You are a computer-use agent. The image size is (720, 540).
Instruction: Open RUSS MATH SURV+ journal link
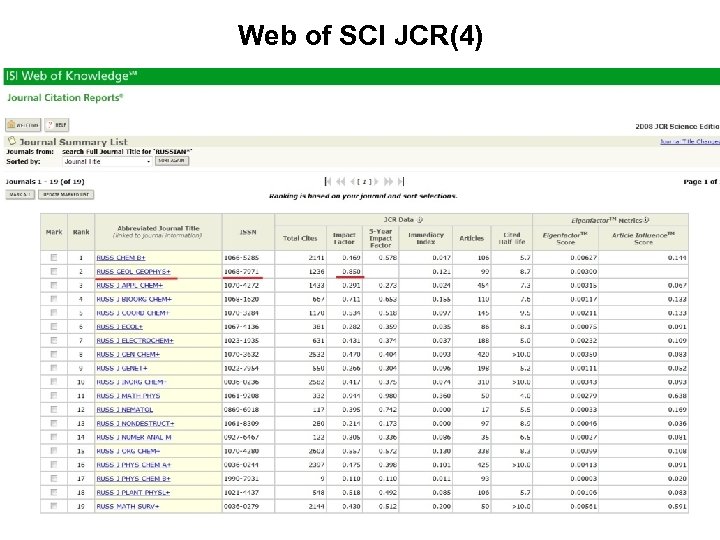(x=128, y=506)
